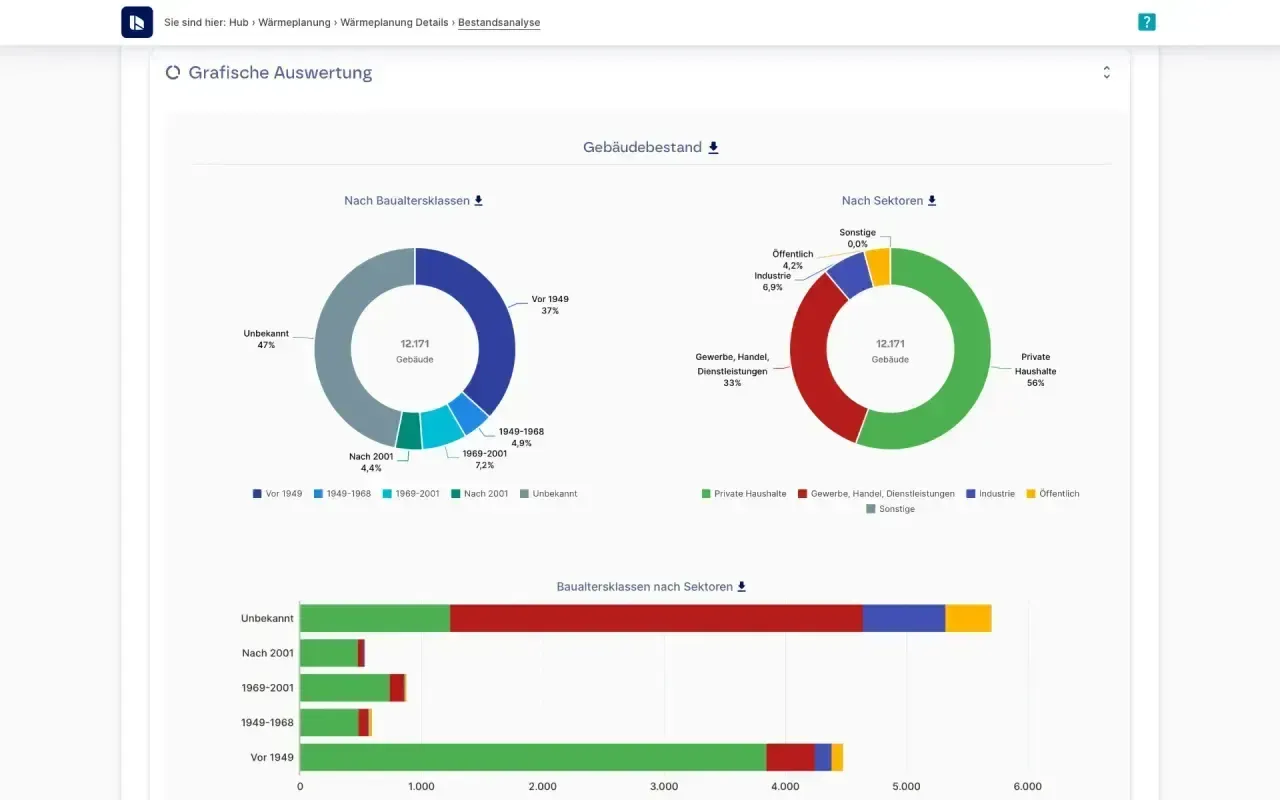Click yellow segment of Unbekannt bar
This screenshot has height=800, width=1280.
pyautogui.click(x=968, y=618)
